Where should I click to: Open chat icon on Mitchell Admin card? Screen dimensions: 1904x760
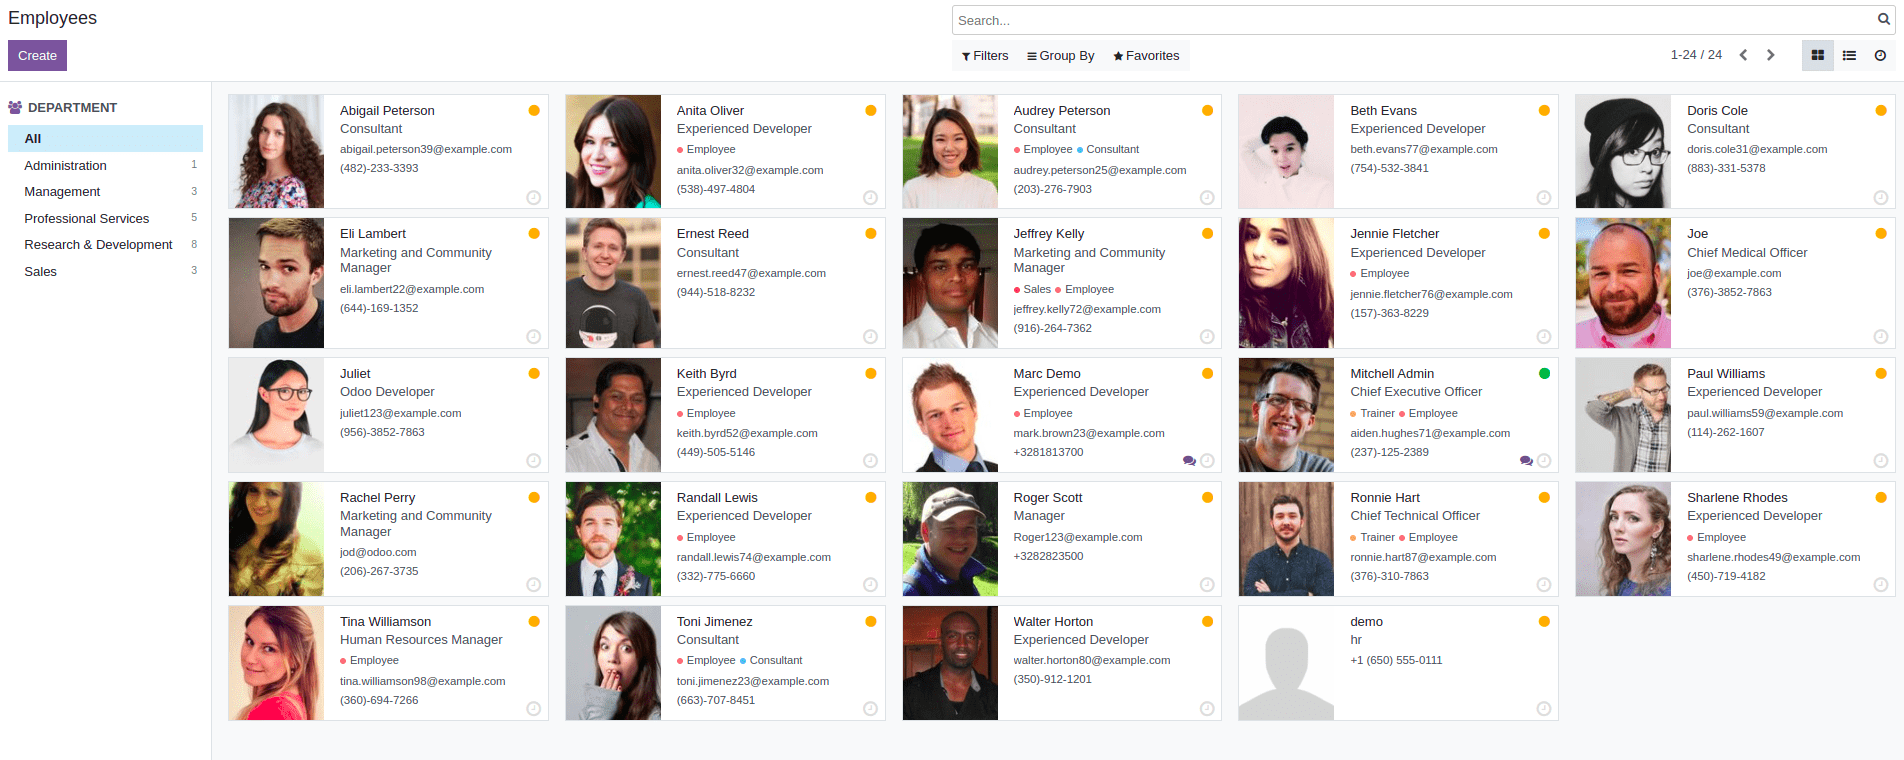[x=1526, y=461]
